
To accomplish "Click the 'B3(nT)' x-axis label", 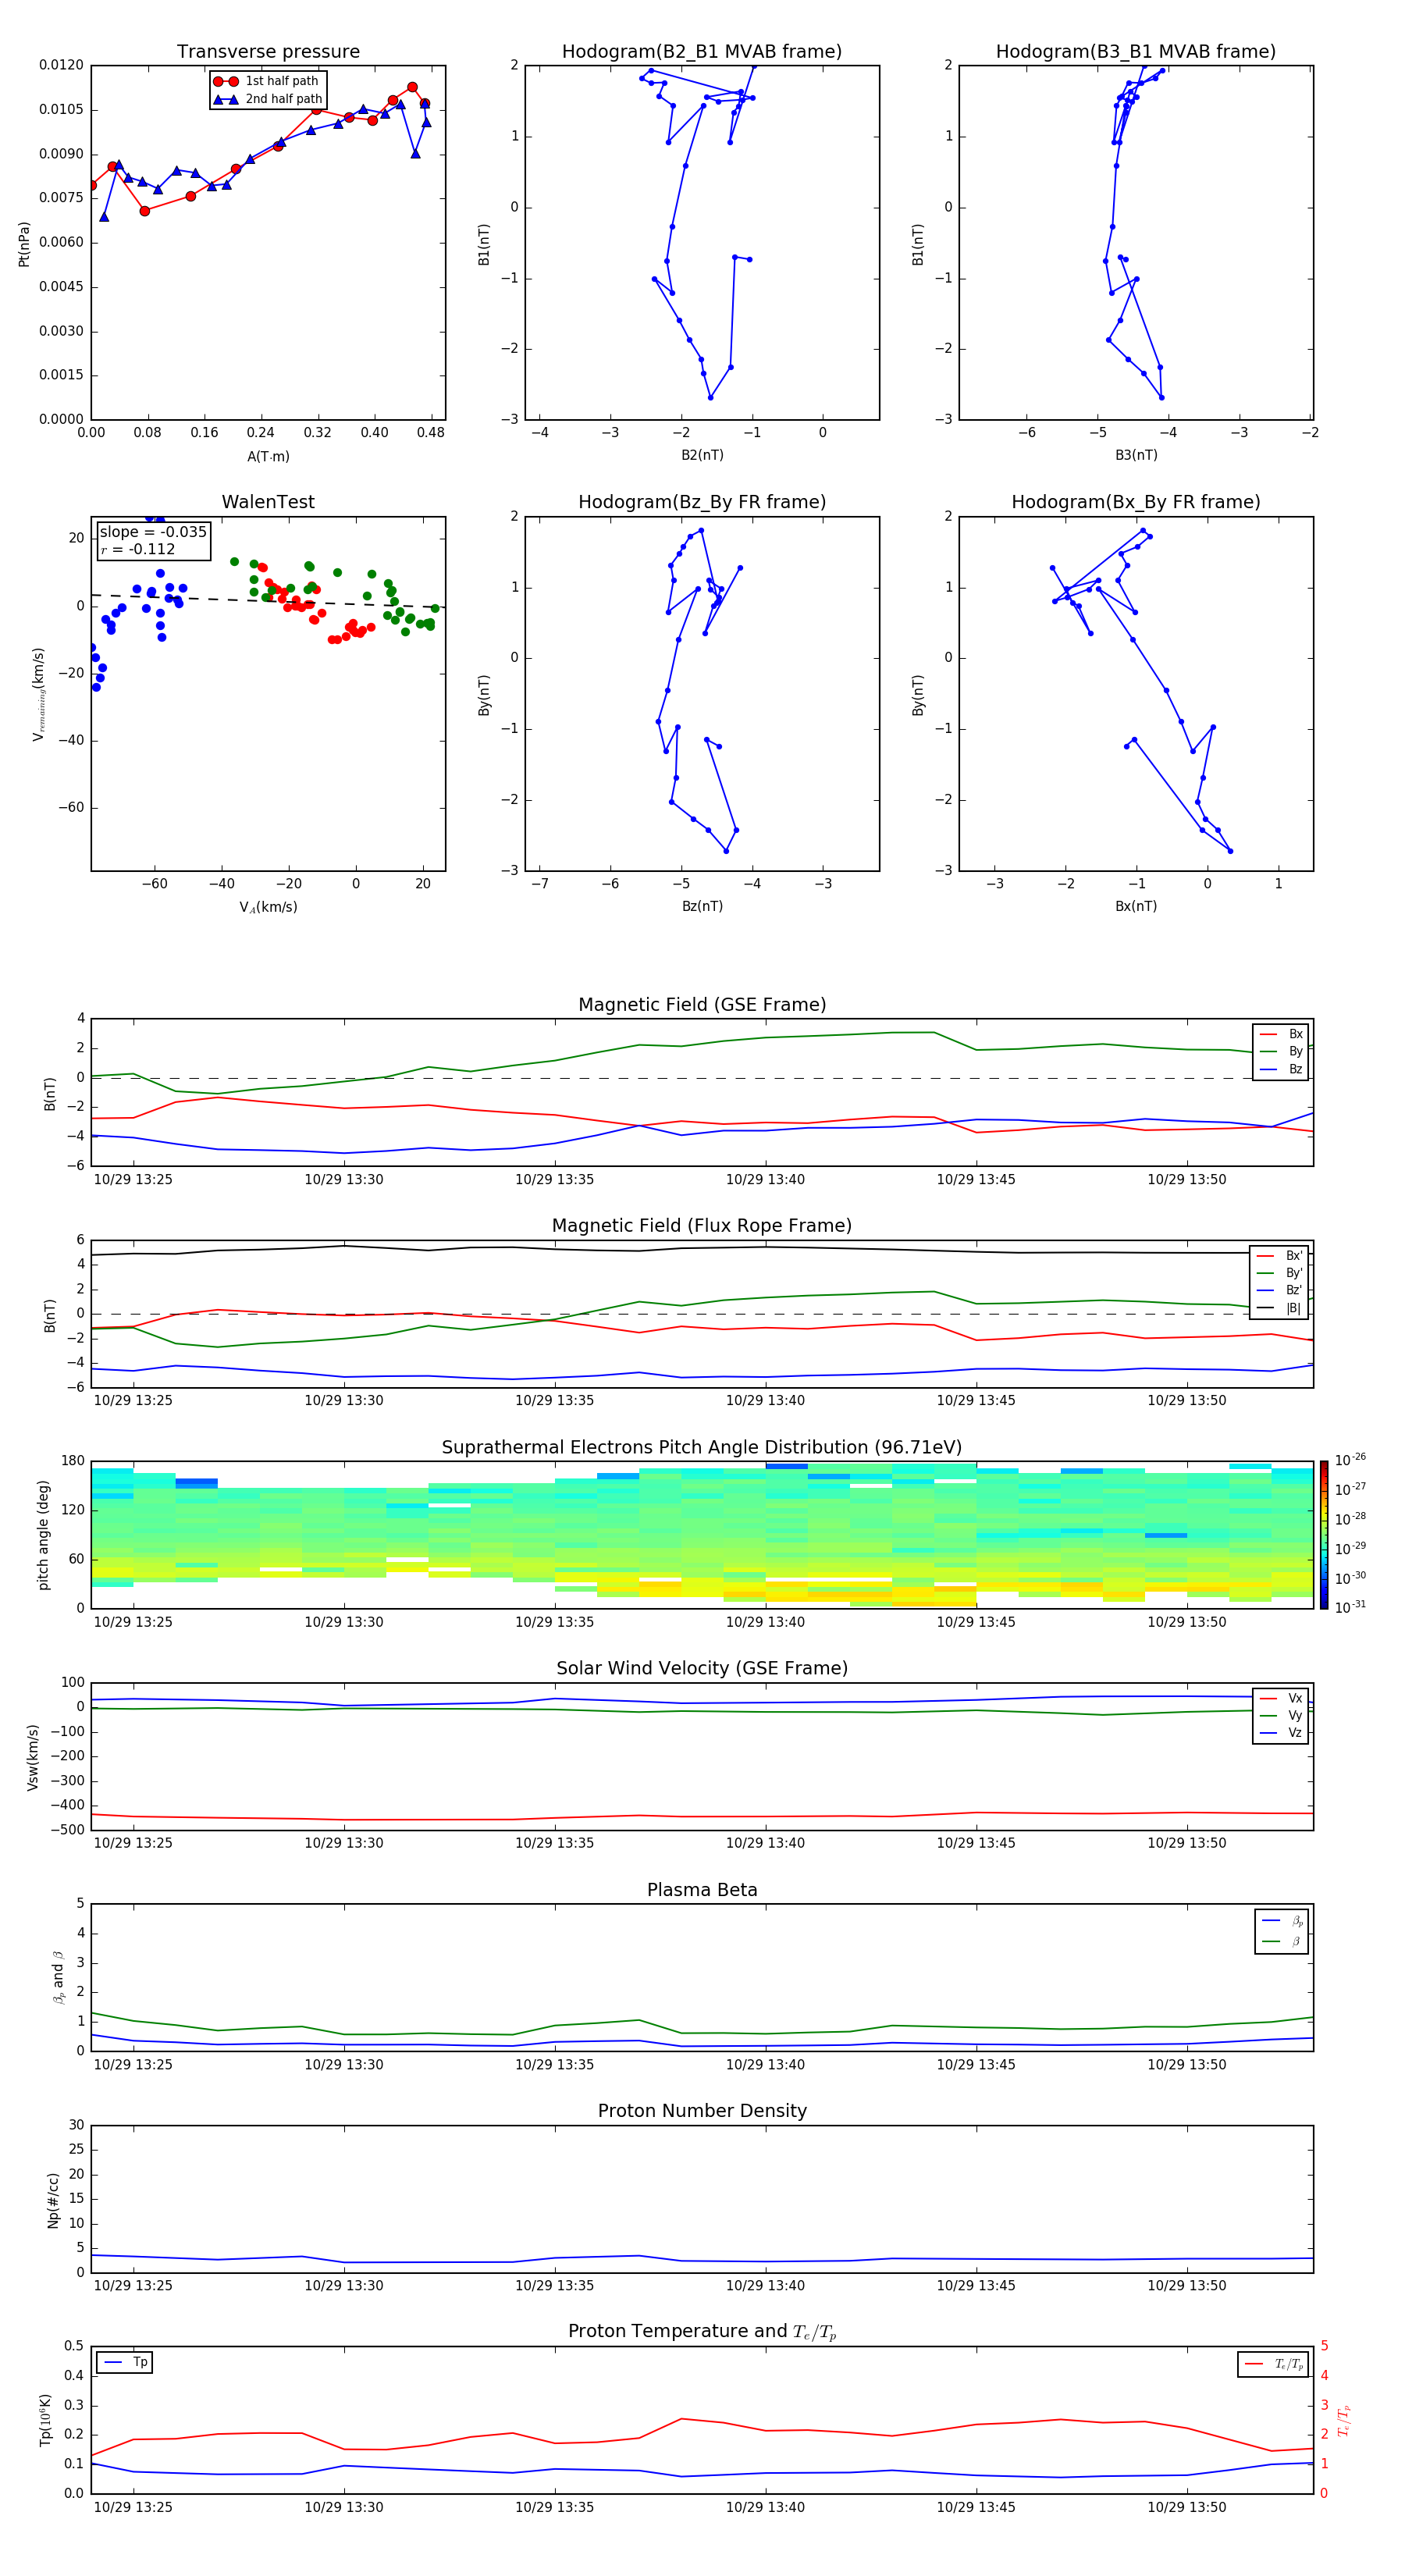I will point(1136,455).
